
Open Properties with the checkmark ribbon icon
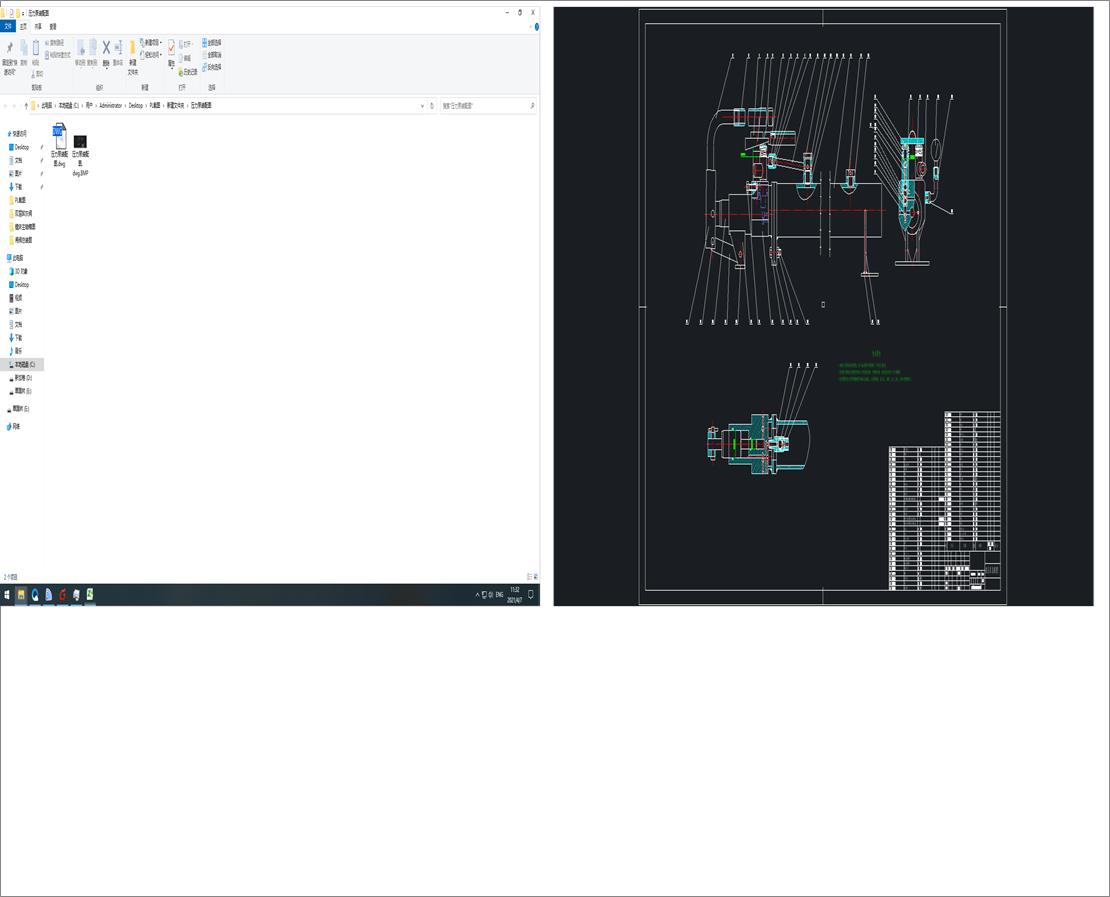[171, 48]
